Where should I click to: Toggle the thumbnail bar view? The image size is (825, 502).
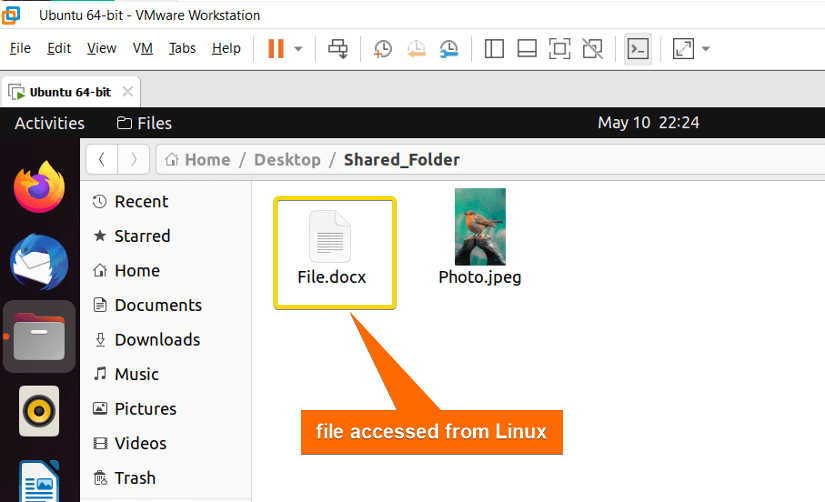(527, 49)
